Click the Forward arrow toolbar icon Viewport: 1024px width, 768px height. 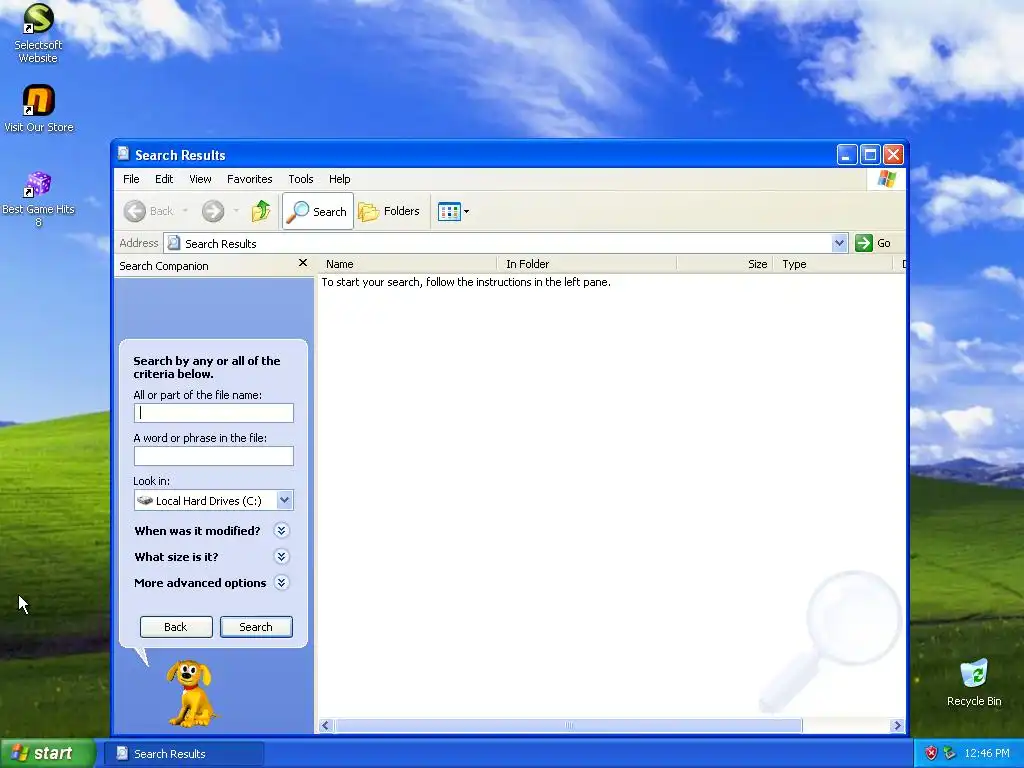click(213, 211)
